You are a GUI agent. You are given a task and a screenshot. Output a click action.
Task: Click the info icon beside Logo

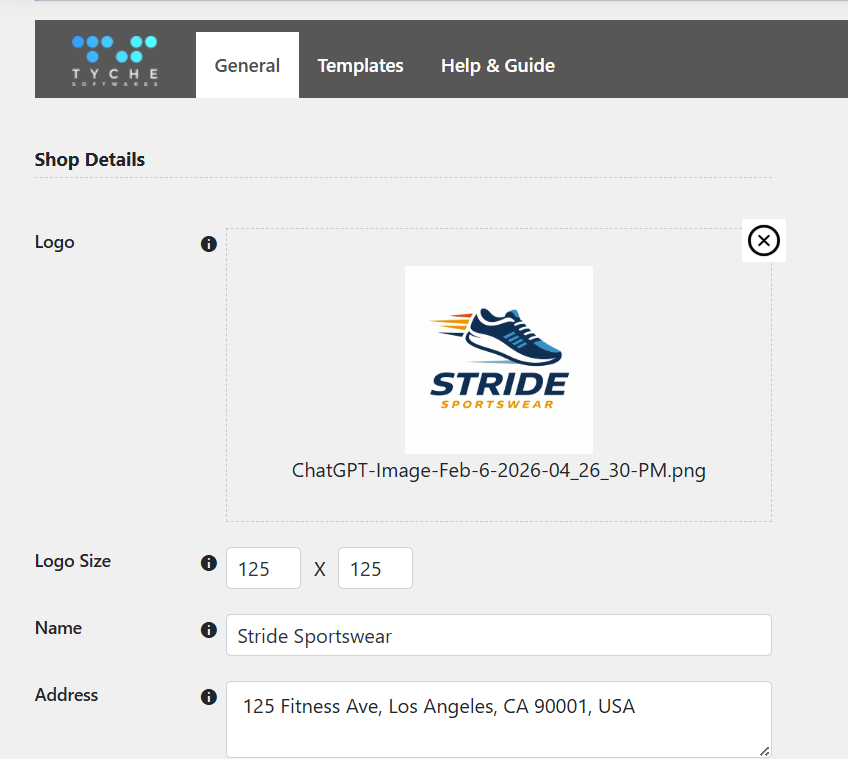pos(209,244)
